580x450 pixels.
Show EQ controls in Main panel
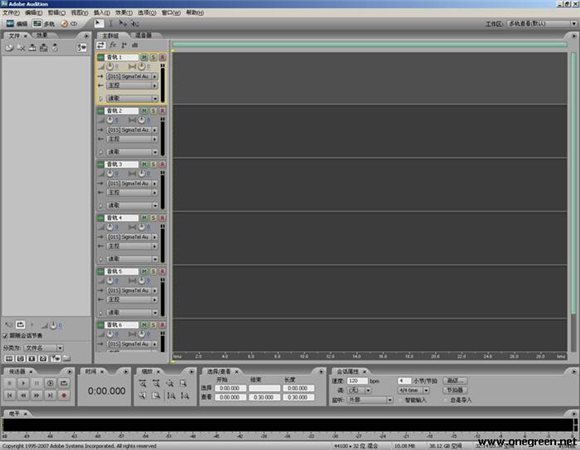(x=135, y=45)
